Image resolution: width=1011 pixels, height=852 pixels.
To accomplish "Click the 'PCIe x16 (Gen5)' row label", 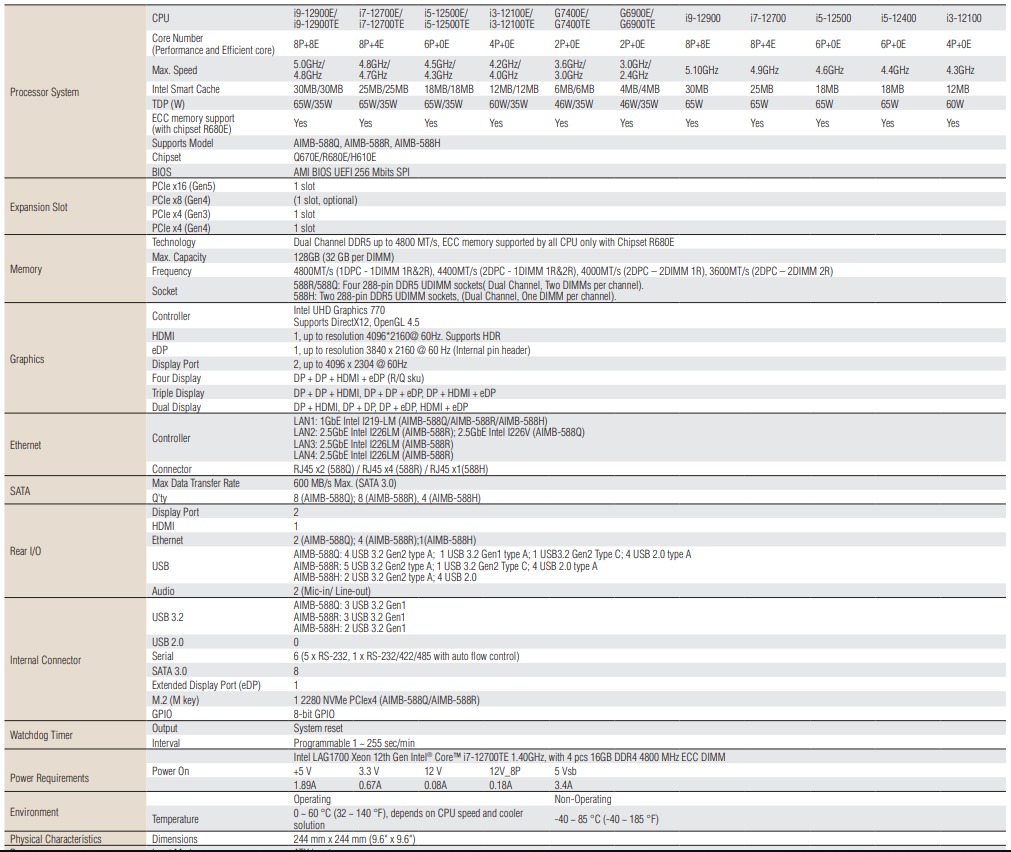I will coord(183,186).
